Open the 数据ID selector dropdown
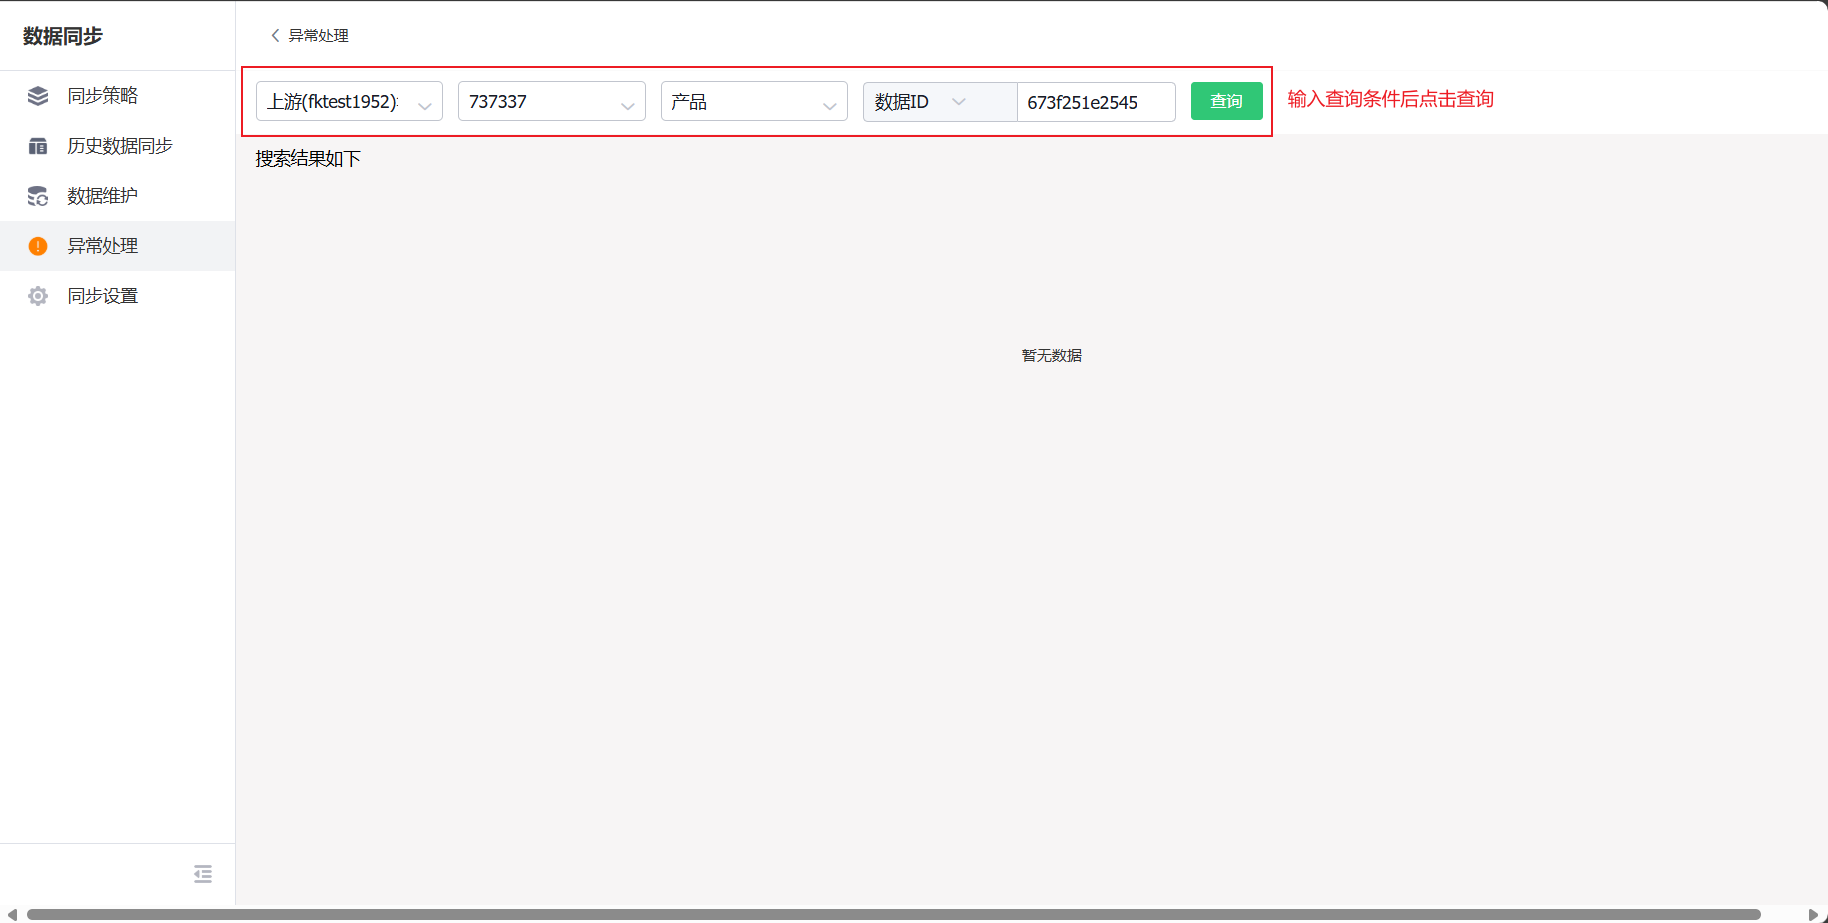The height and width of the screenshot is (923, 1828). click(958, 101)
